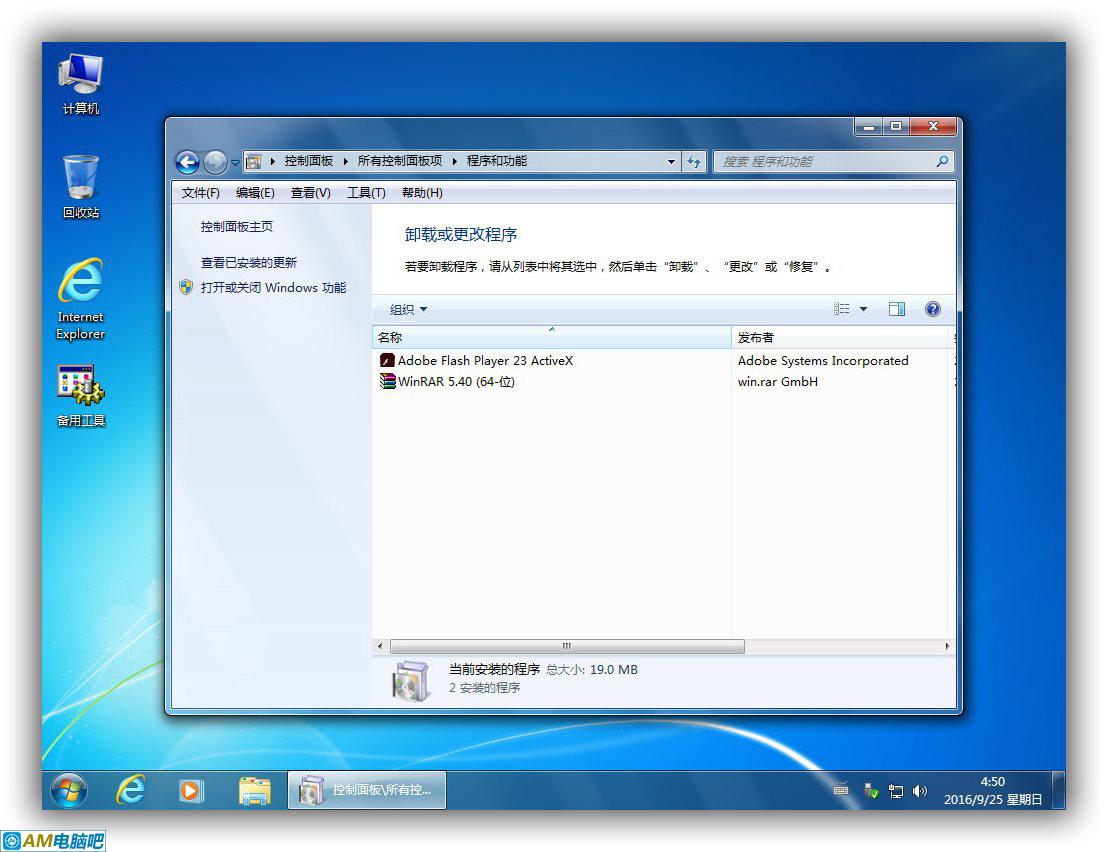Open the 查看(V) menu

click(311, 193)
